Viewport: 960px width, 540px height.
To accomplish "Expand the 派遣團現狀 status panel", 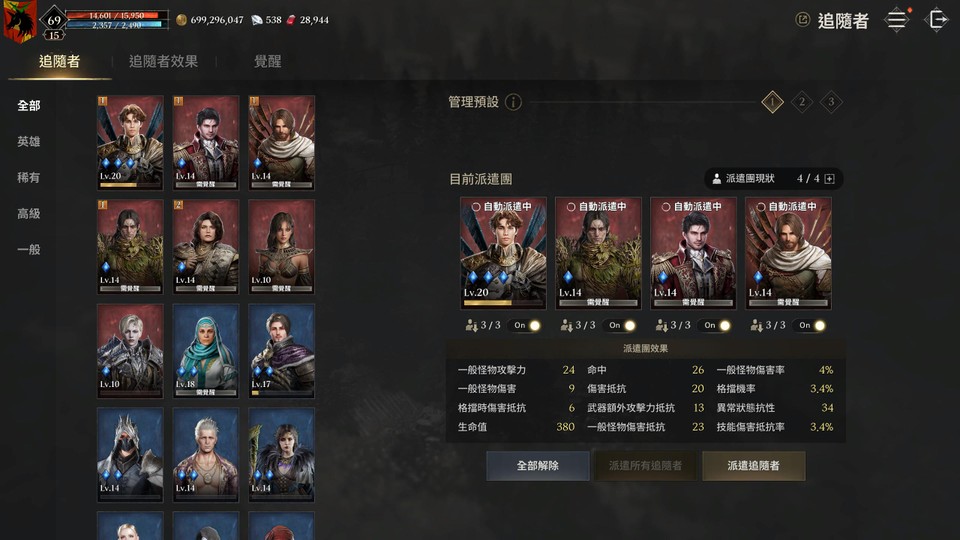I will point(773,179).
